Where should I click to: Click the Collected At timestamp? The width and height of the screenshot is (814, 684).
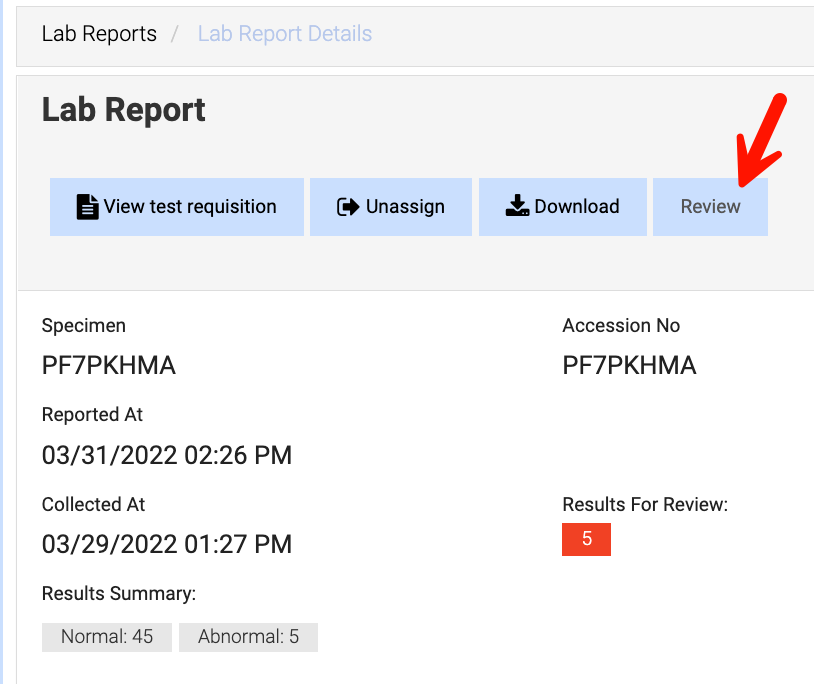click(x=167, y=544)
